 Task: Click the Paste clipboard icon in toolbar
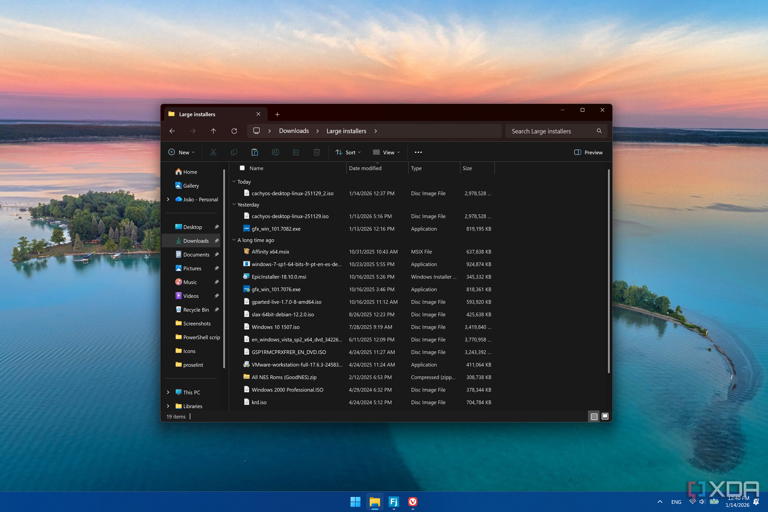tap(254, 152)
